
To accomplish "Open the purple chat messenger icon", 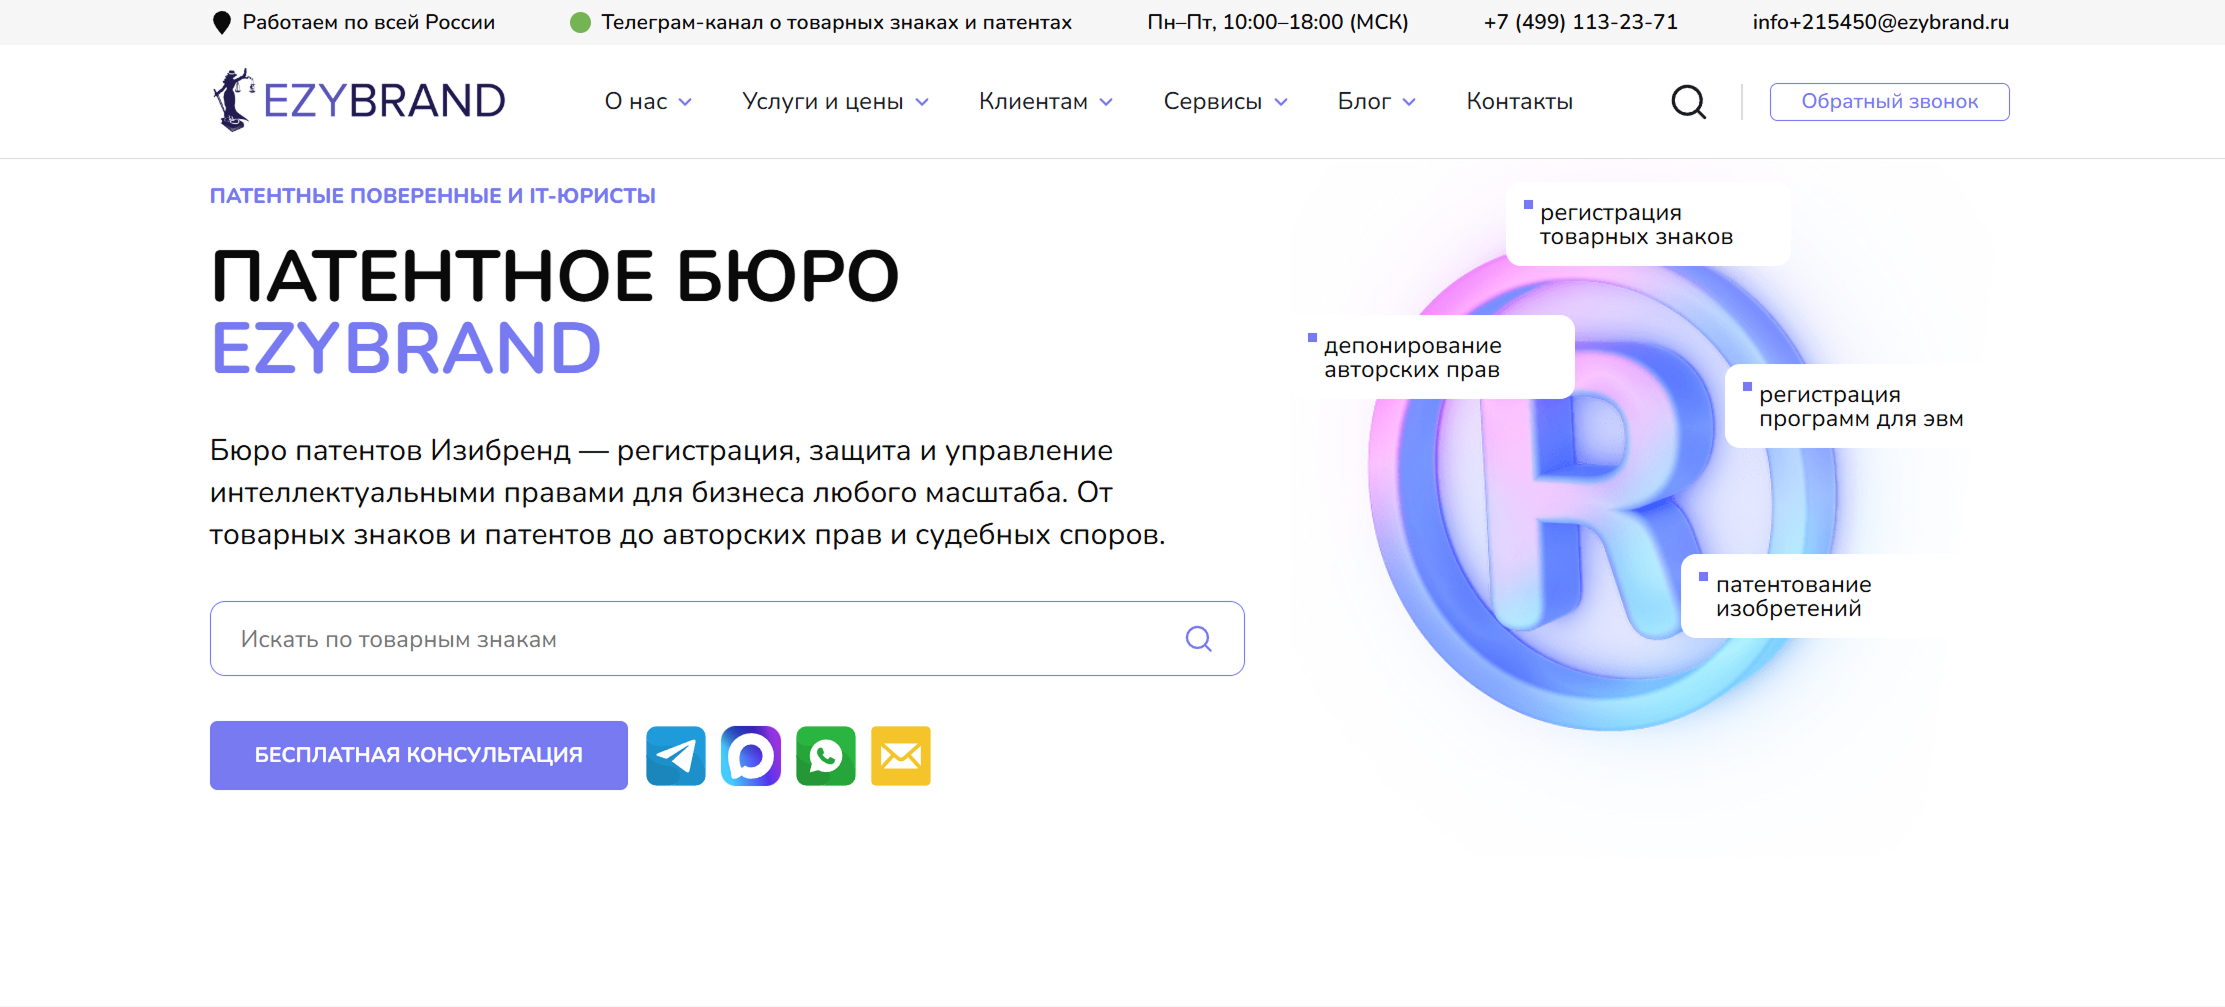I will tap(750, 756).
